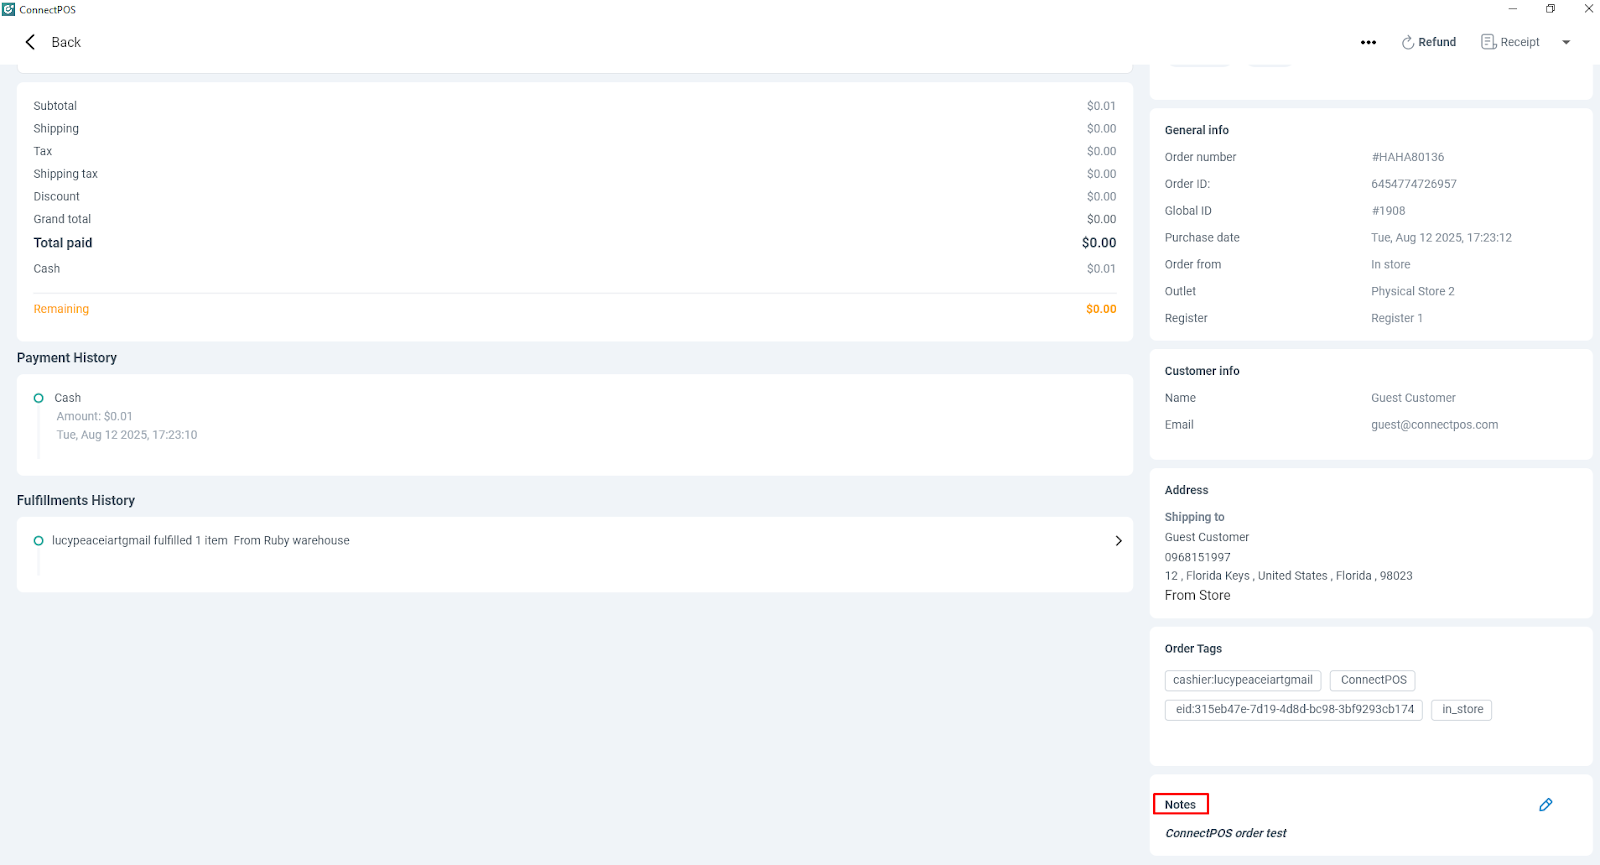This screenshot has width=1600, height=865.
Task: Open the lucypeaceiartgmail fulfilled item row
Action: pos(201,541)
